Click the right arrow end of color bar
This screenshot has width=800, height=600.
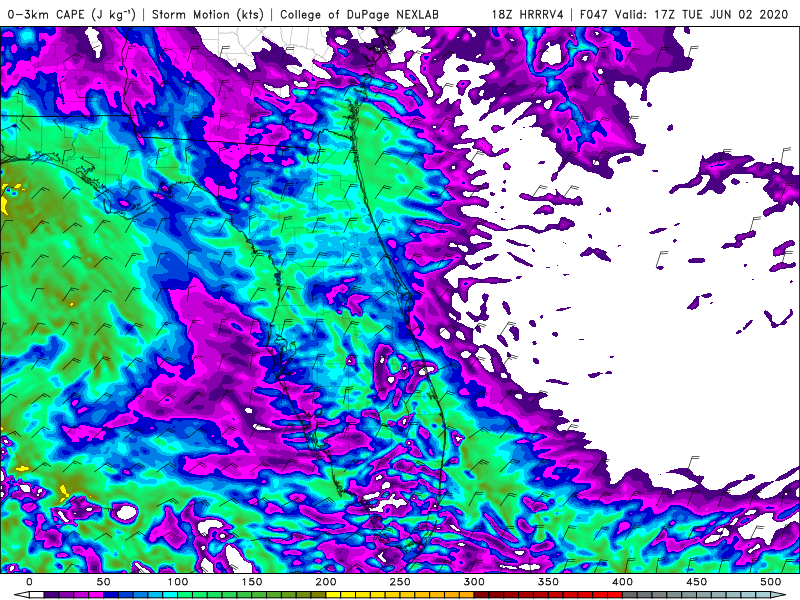pyautogui.click(x=778, y=595)
